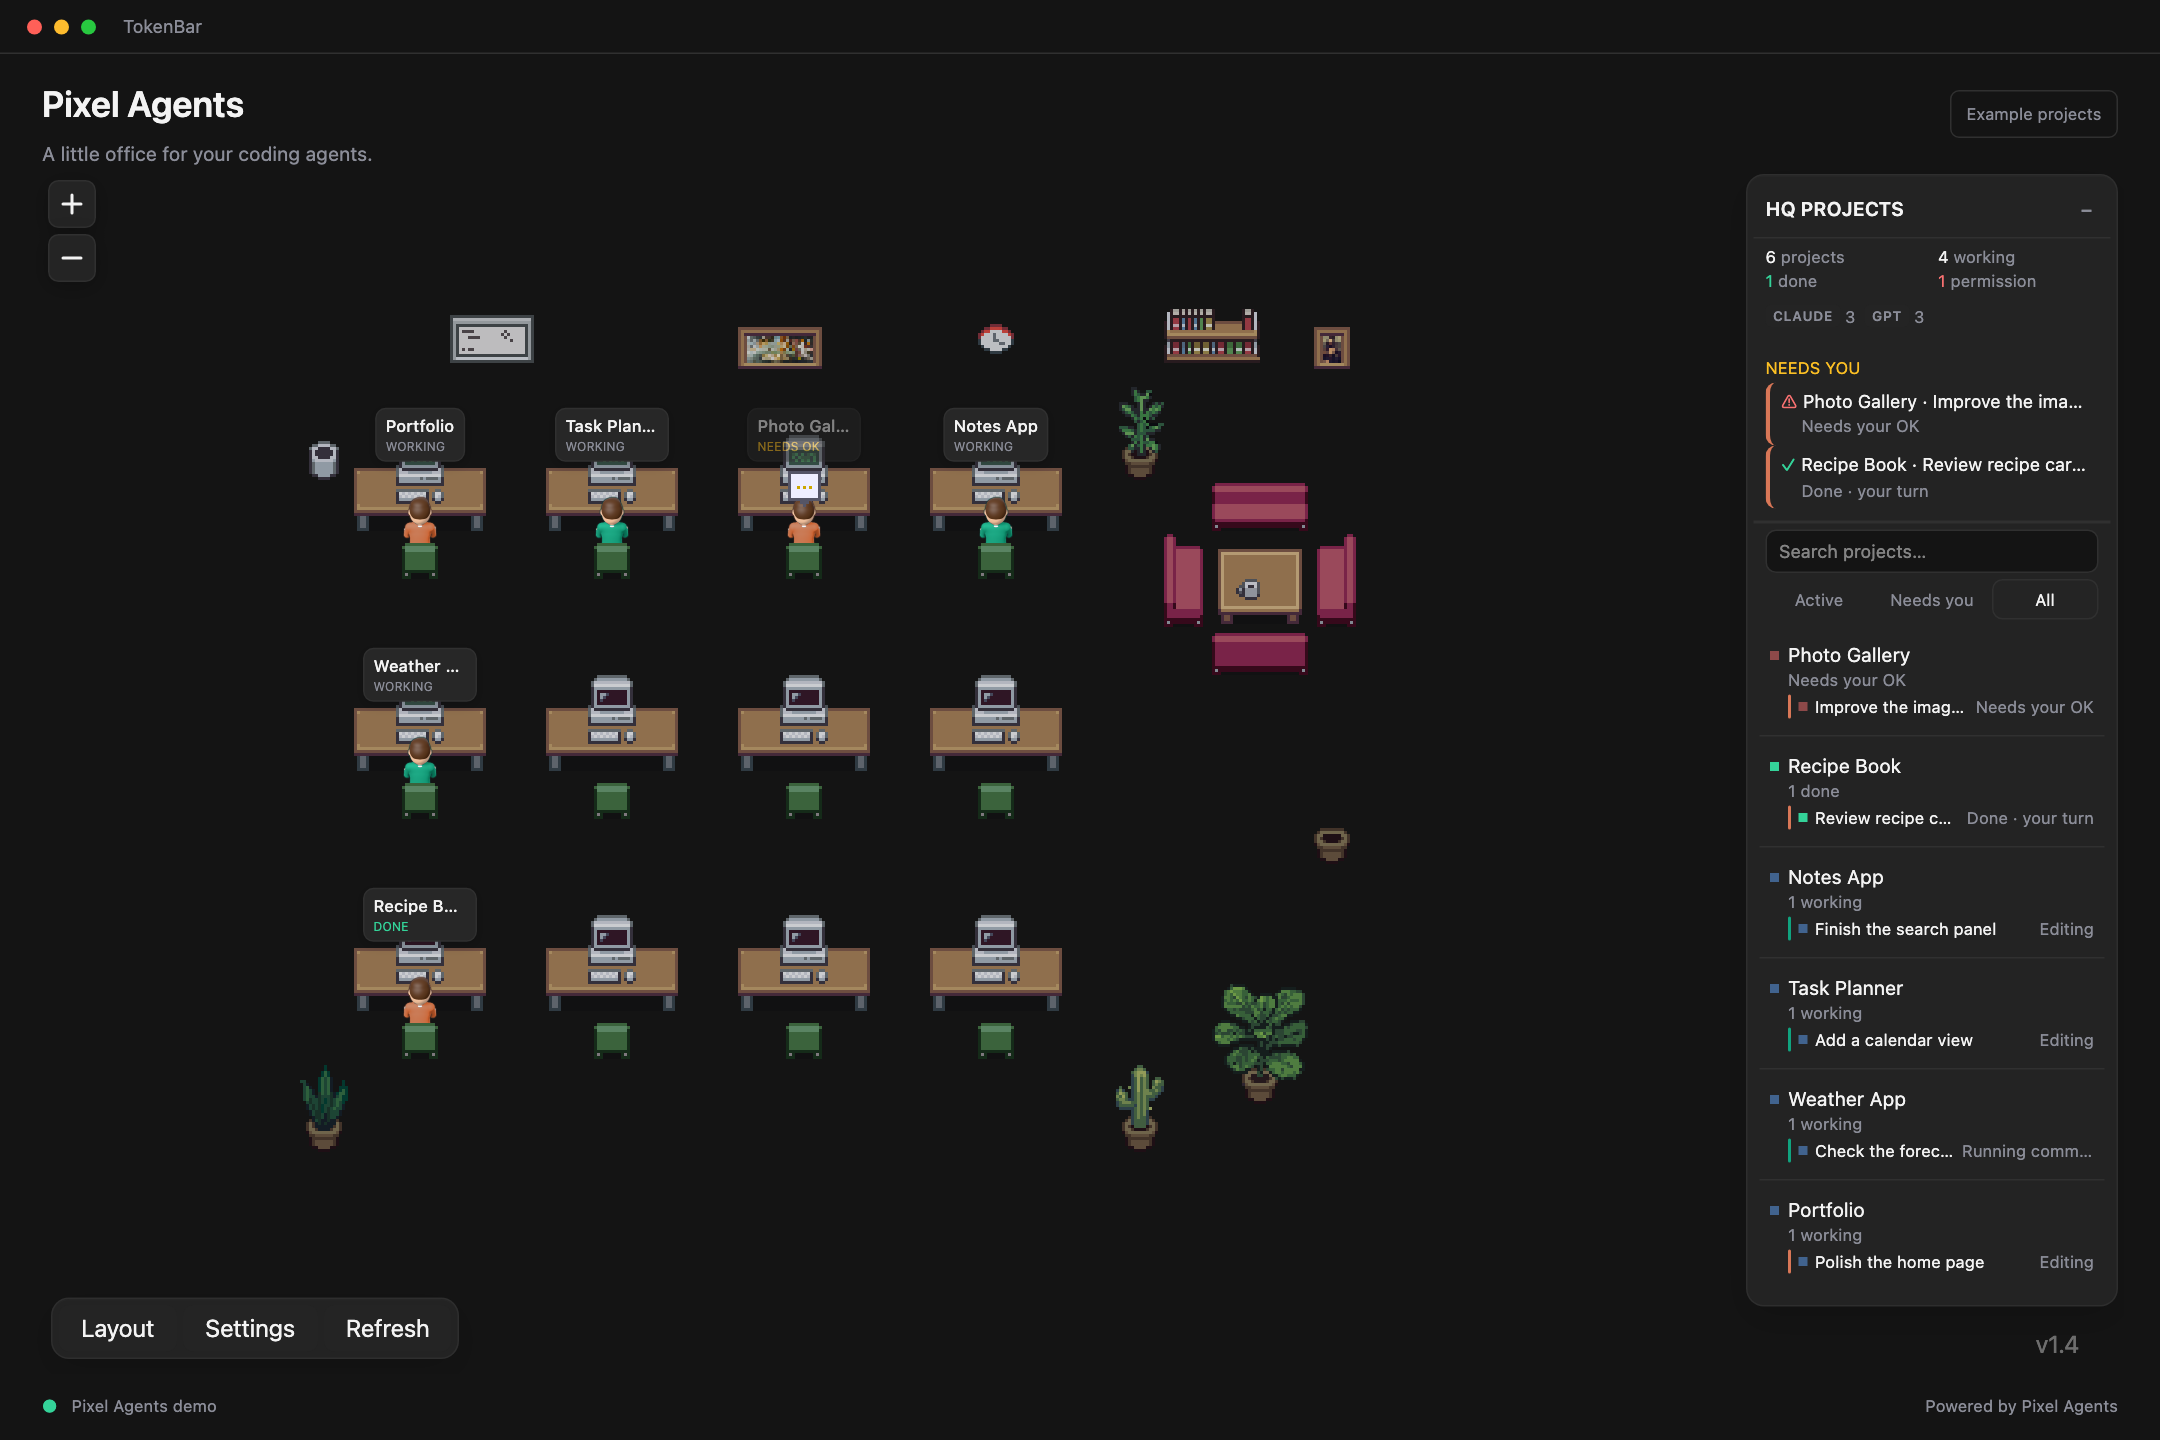Select the Task Planner agent label
2160x1440 pixels.
[x=610, y=434]
